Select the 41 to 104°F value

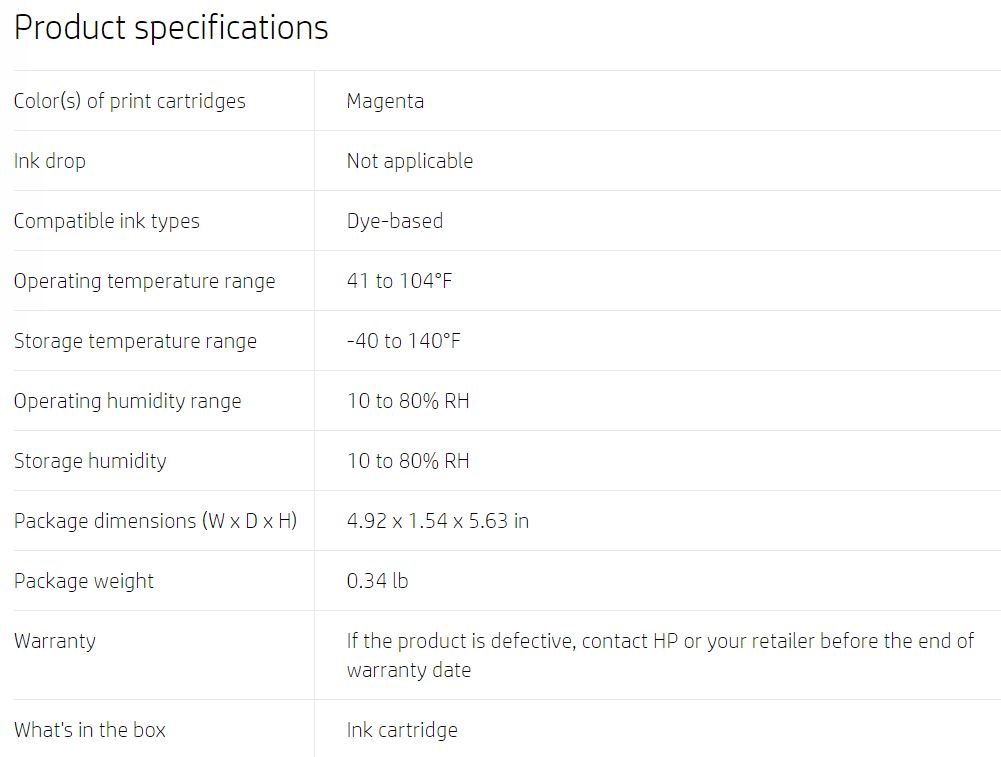[399, 281]
